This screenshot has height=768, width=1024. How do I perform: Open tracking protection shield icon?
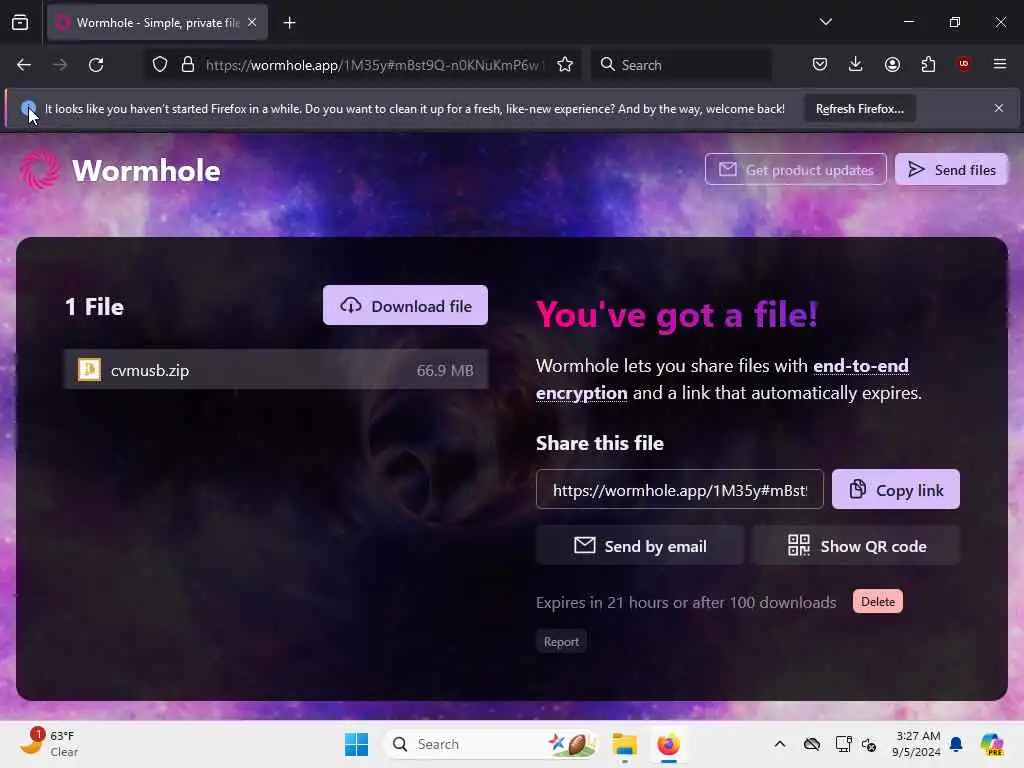[x=160, y=65]
